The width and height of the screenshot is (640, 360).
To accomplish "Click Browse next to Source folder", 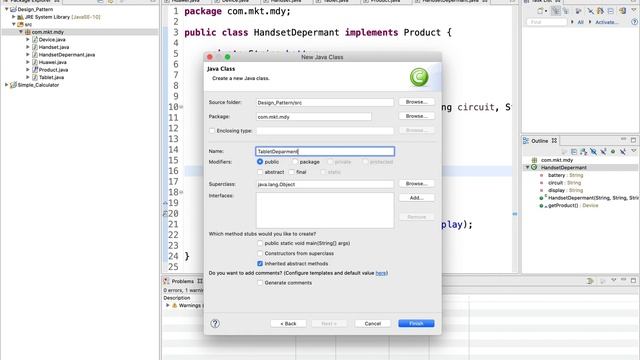I will point(416,102).
